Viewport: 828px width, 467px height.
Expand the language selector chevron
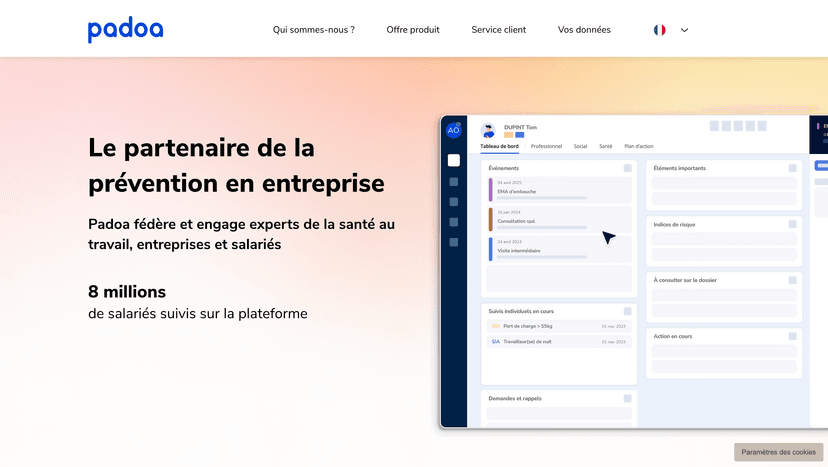point(685,30)
